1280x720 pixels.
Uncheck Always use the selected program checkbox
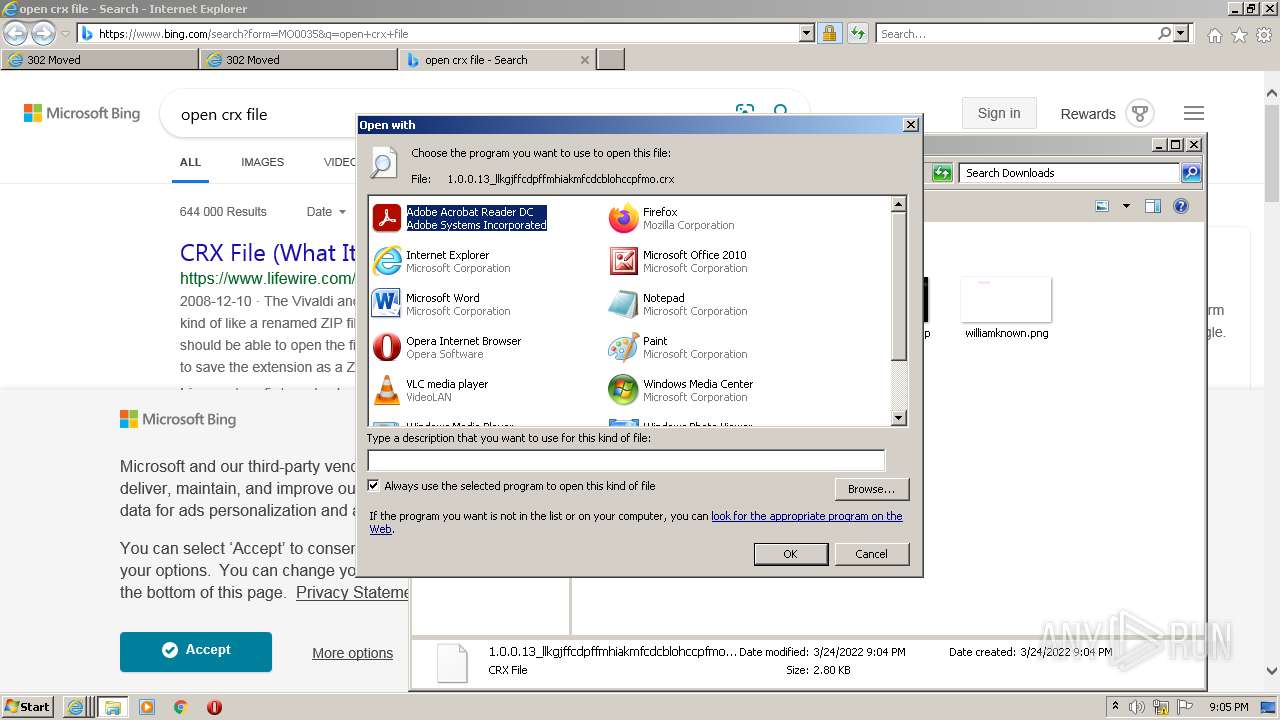tap(373, 486)
